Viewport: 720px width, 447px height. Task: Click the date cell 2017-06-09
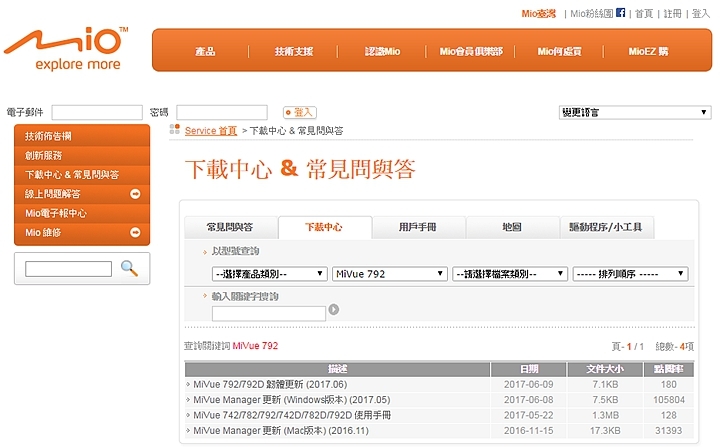click(529, 384)
